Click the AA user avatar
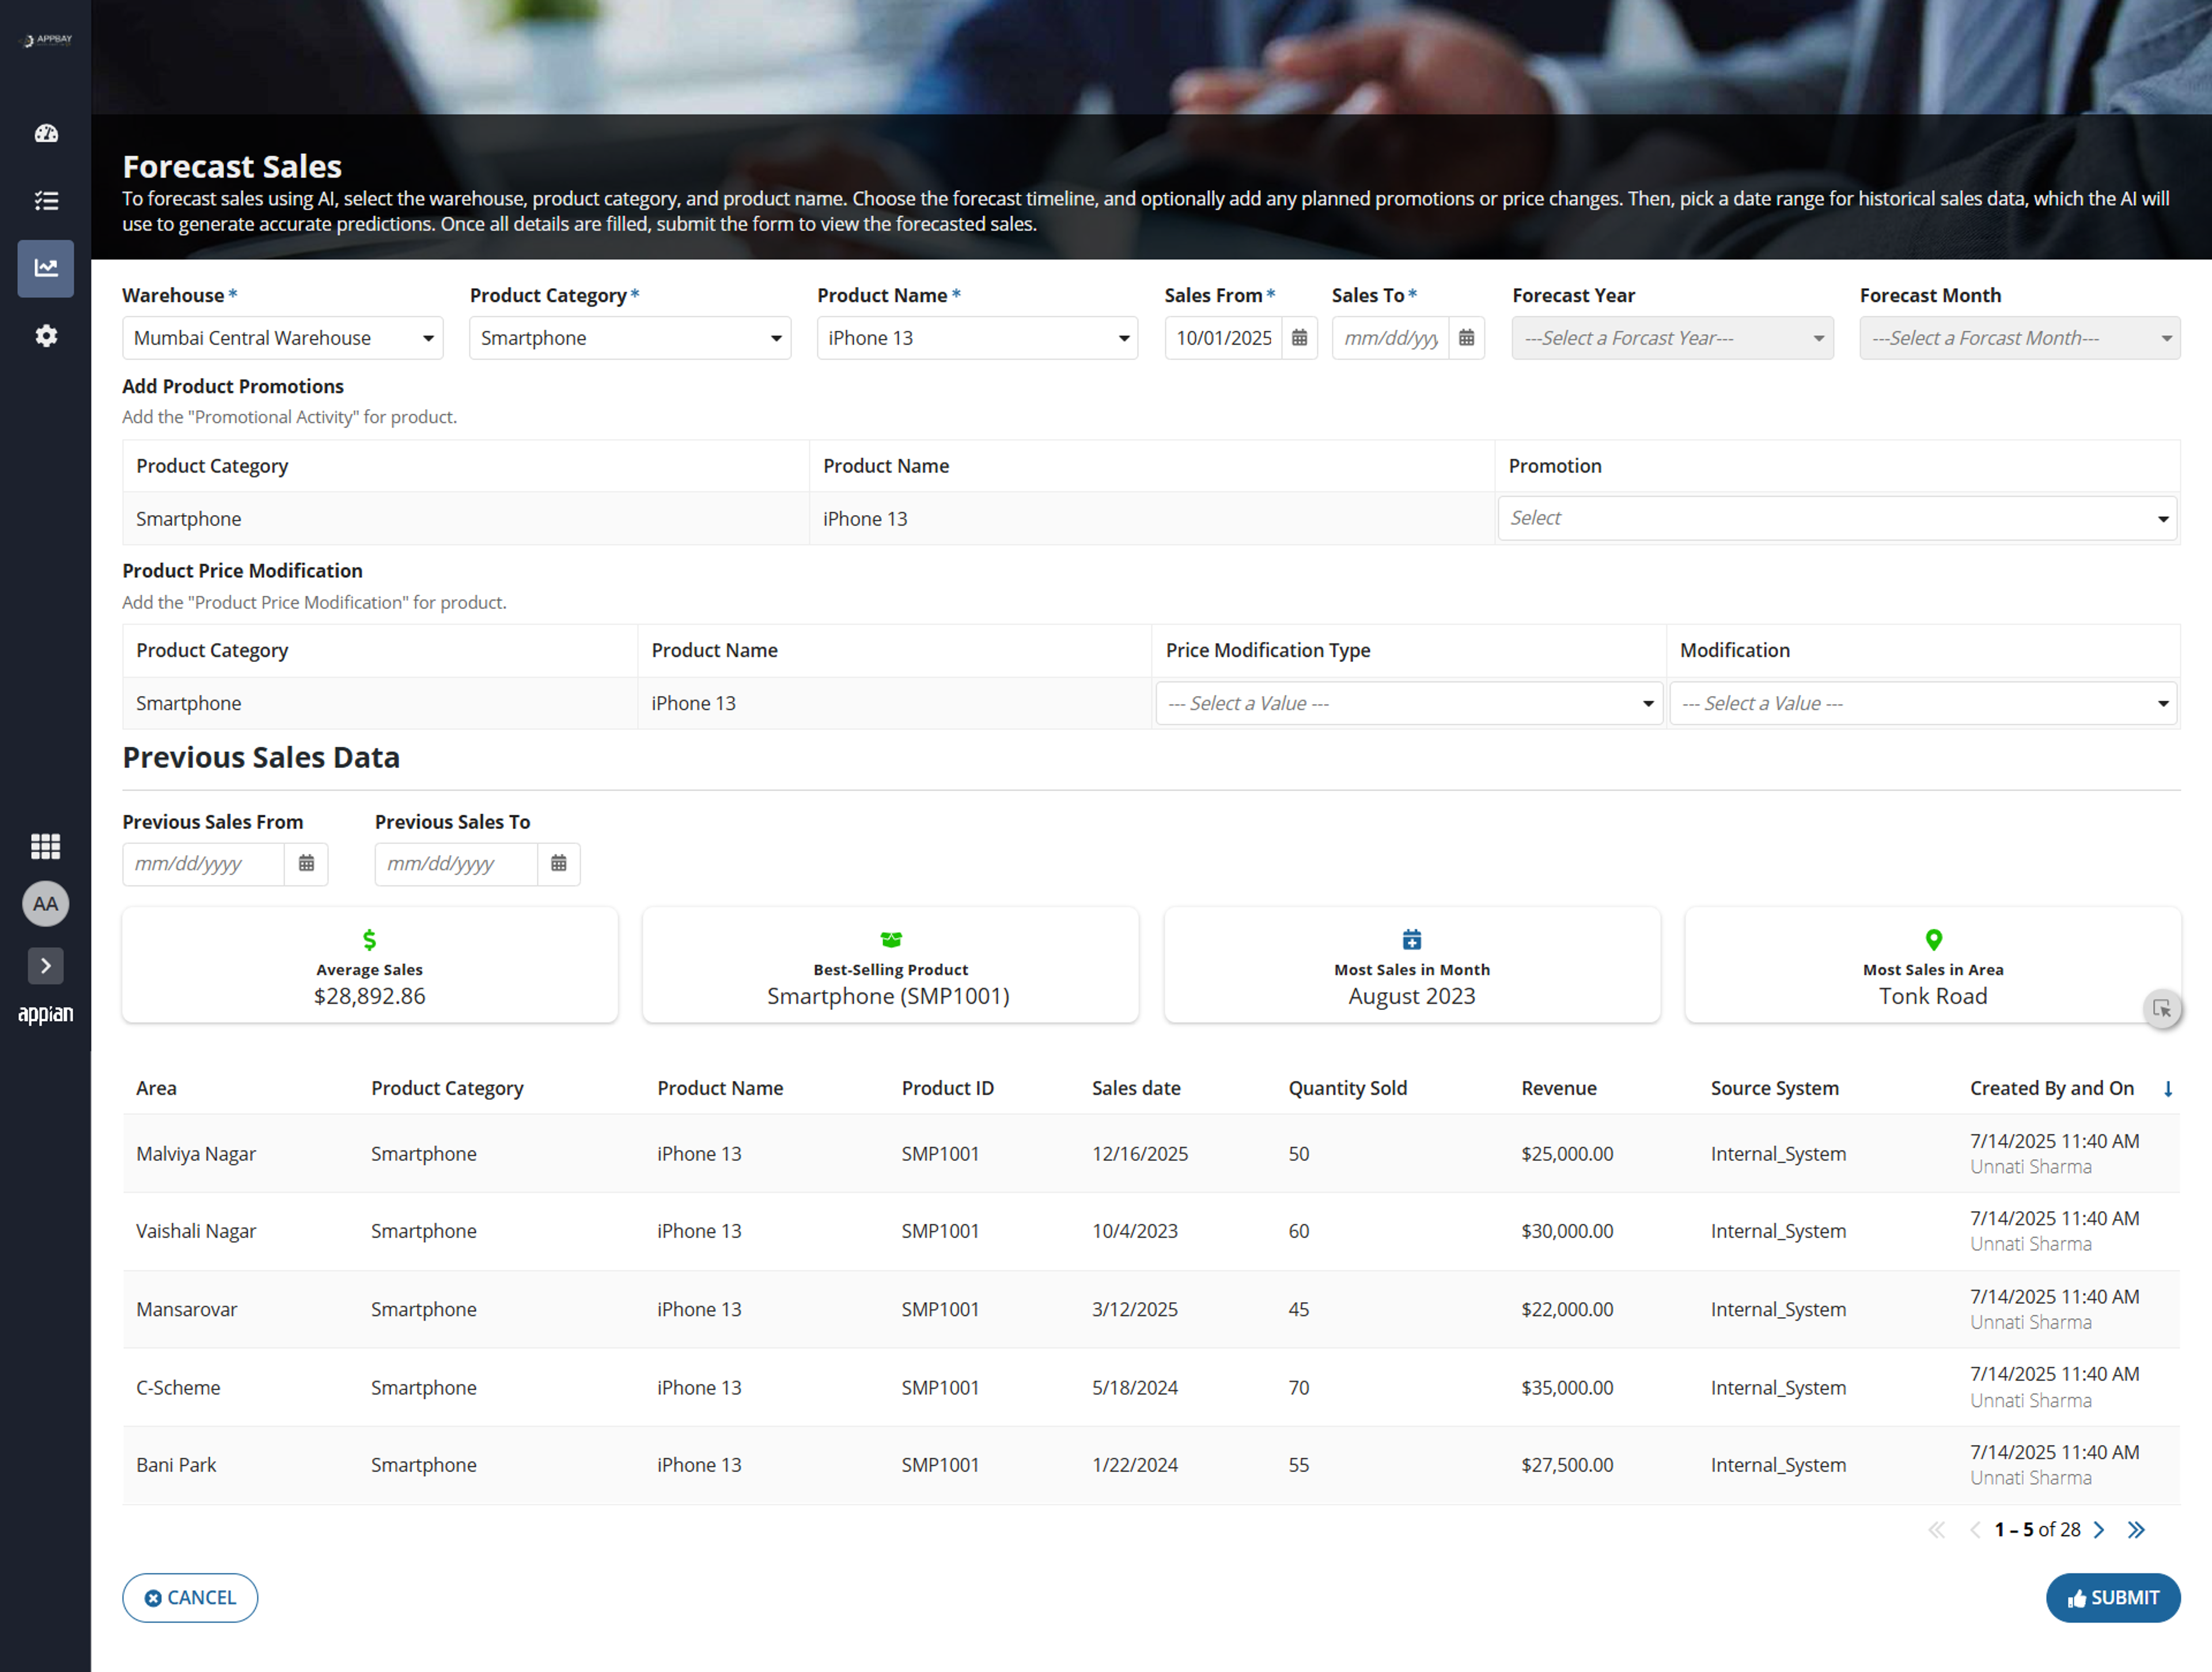Screen dimensions: 2212x1672 (46, 904)
